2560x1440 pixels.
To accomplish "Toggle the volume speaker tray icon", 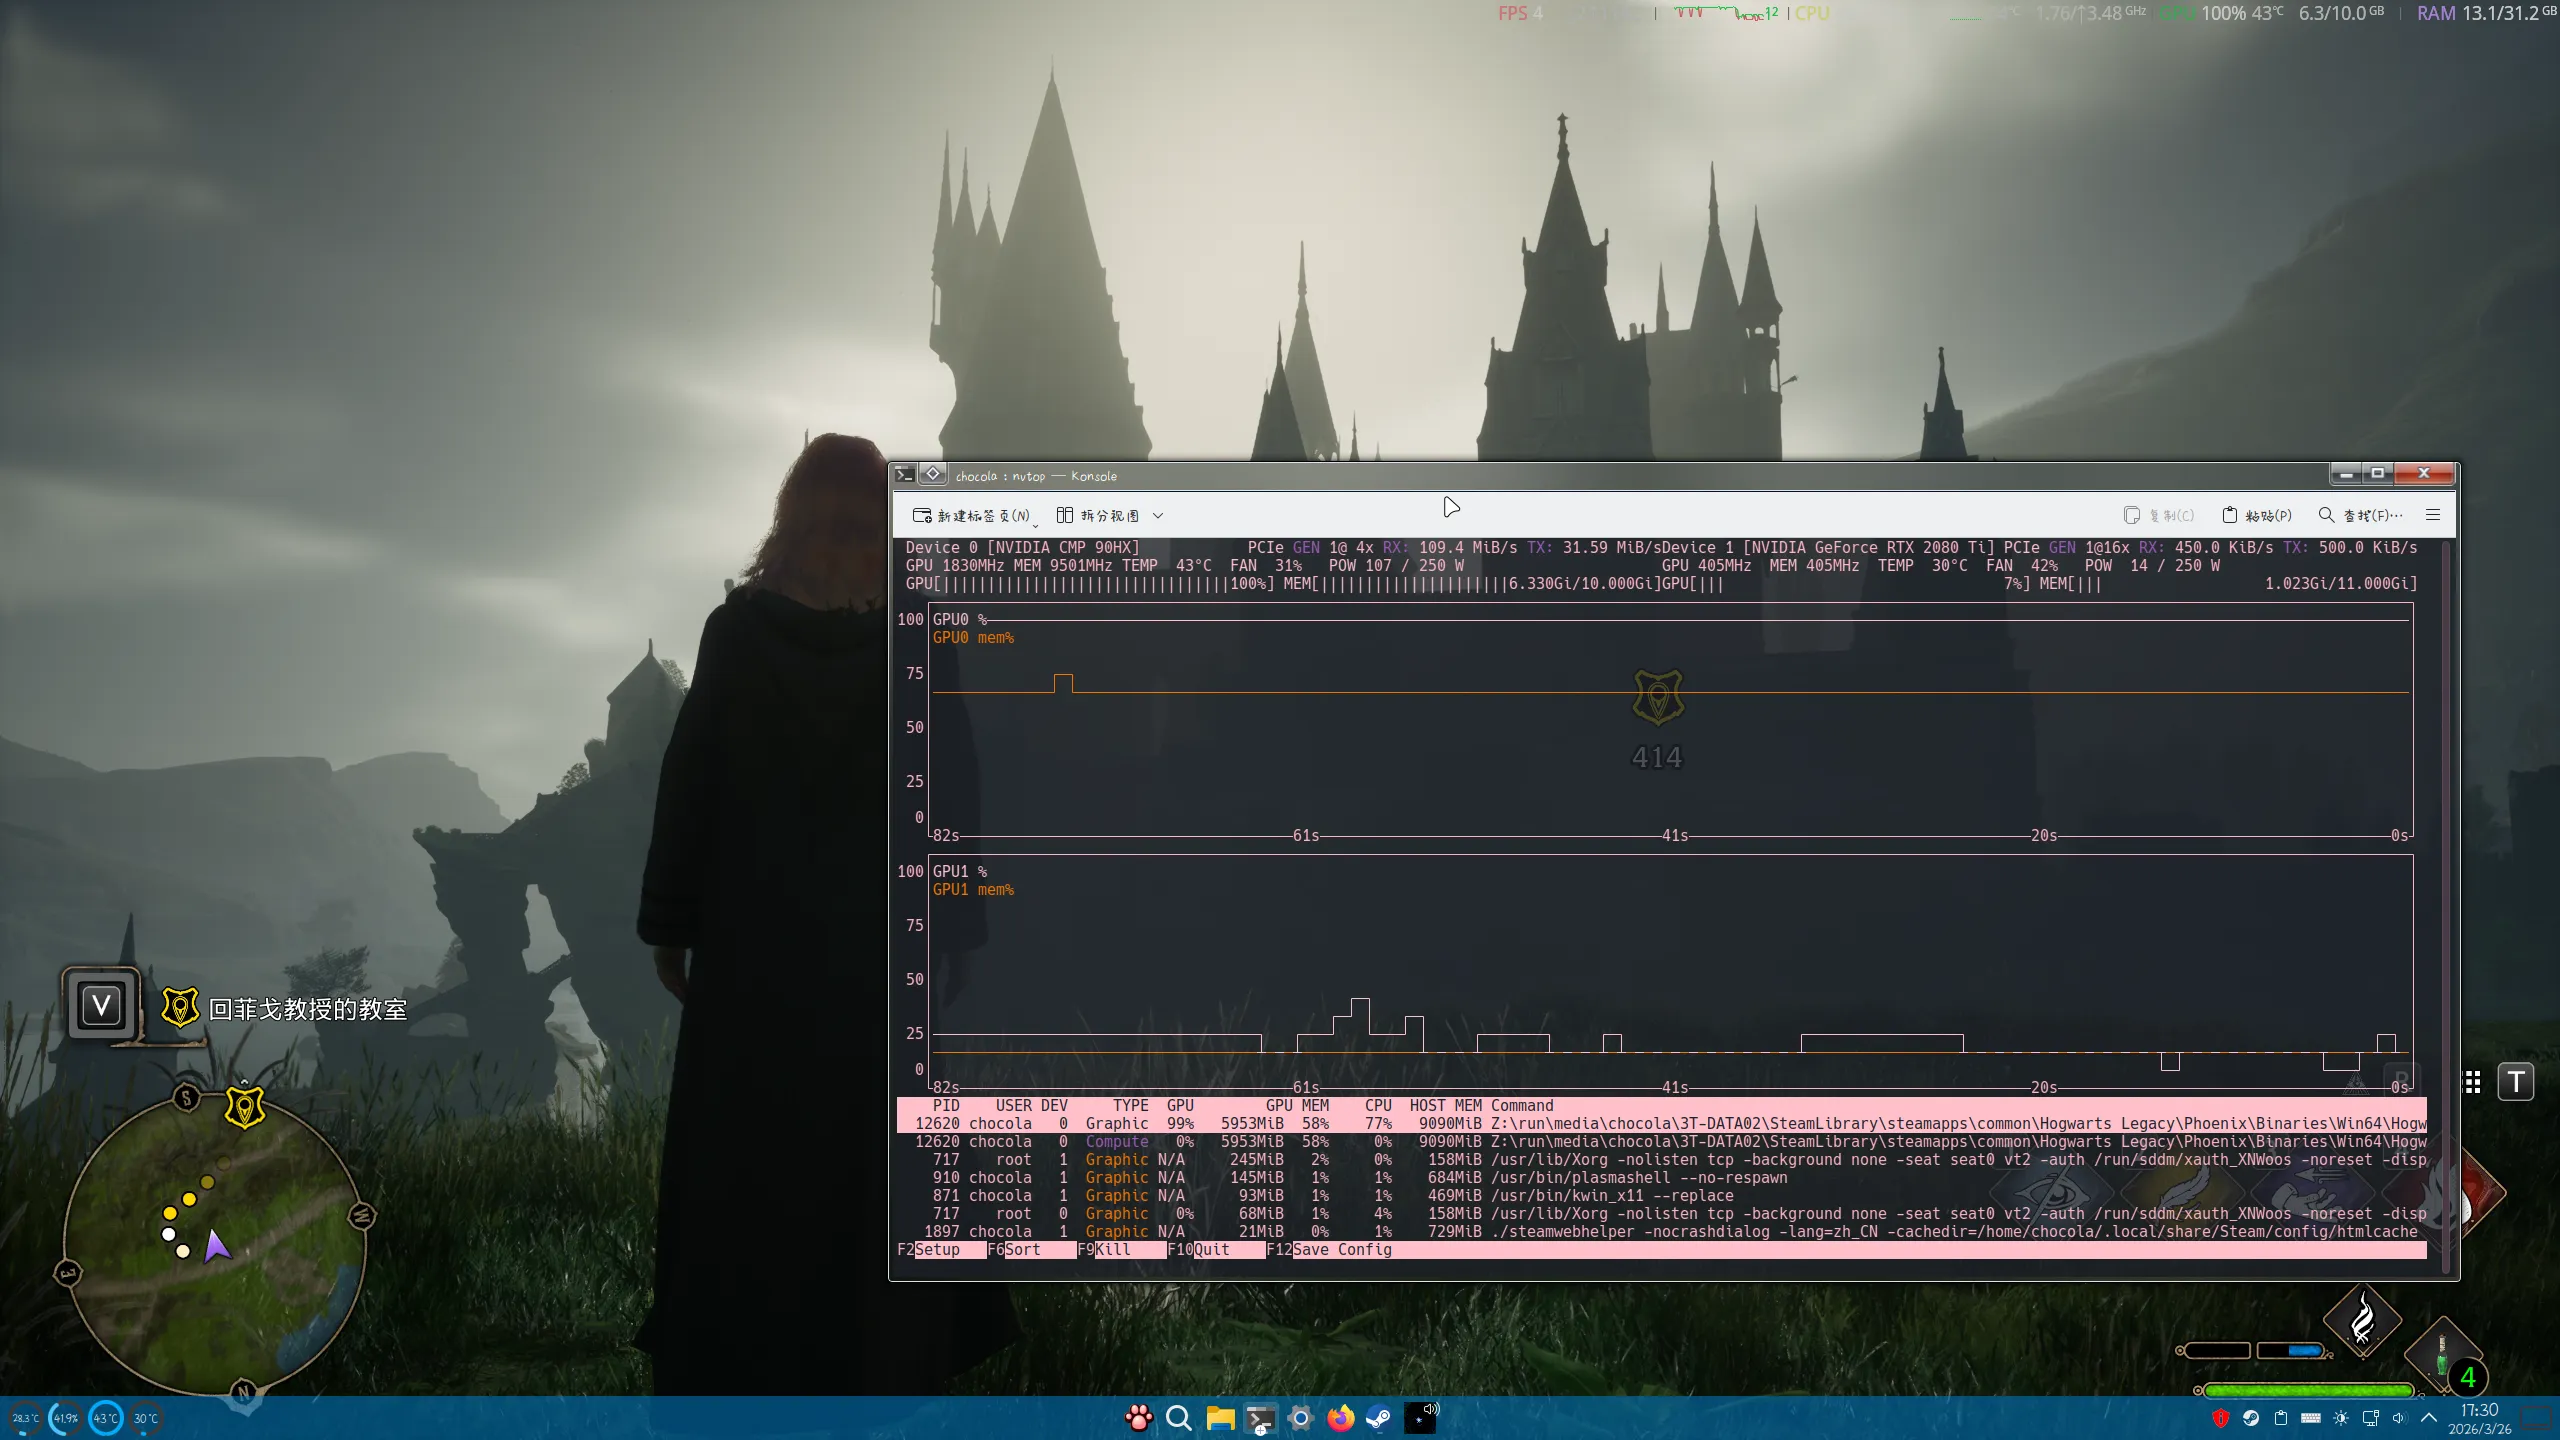I will [x=2398, y=1418].
